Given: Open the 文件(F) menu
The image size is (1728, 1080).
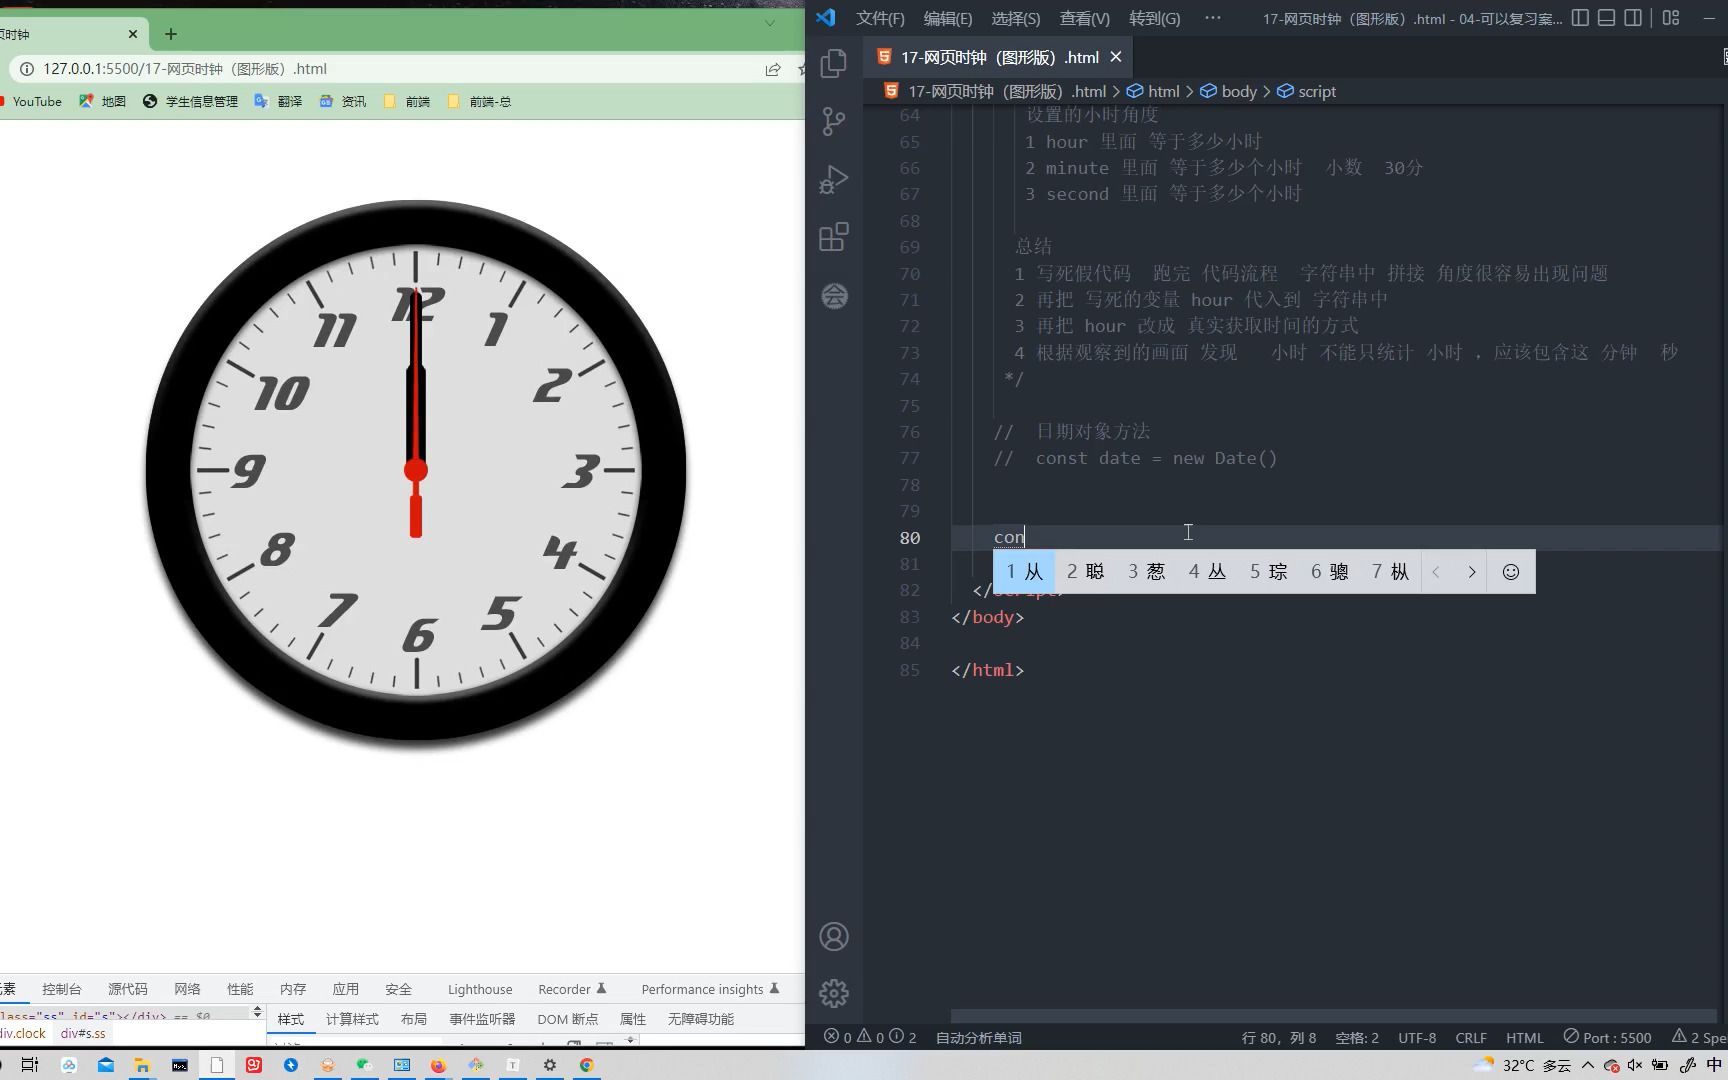Looking at the screenshot, I should tap(880, 18).
